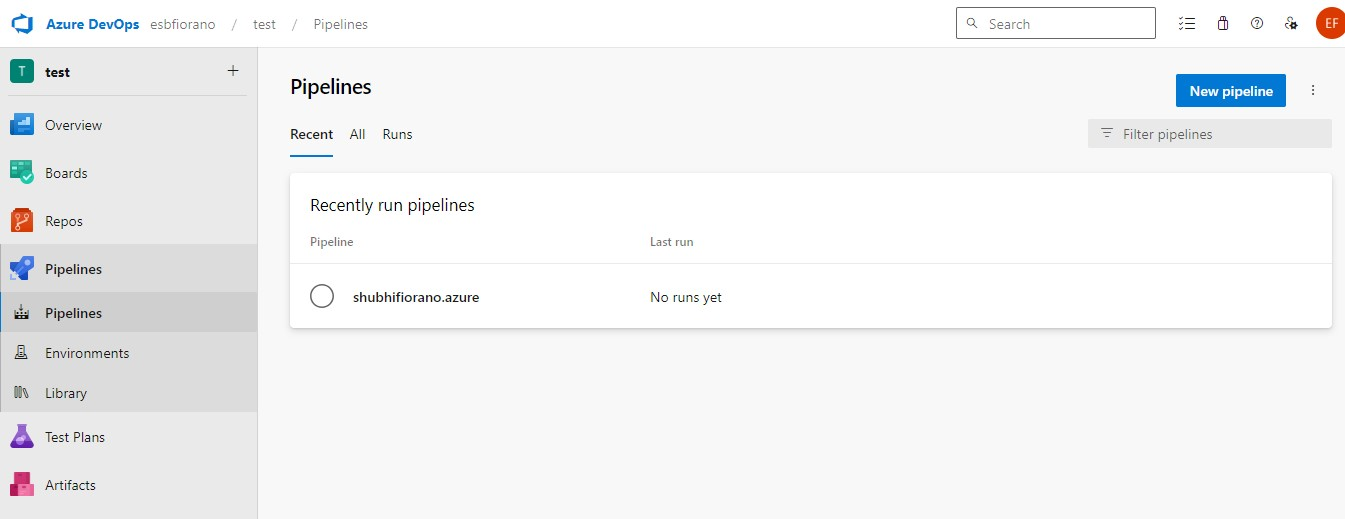Open Test Plans flask icon

pos(22,437)
